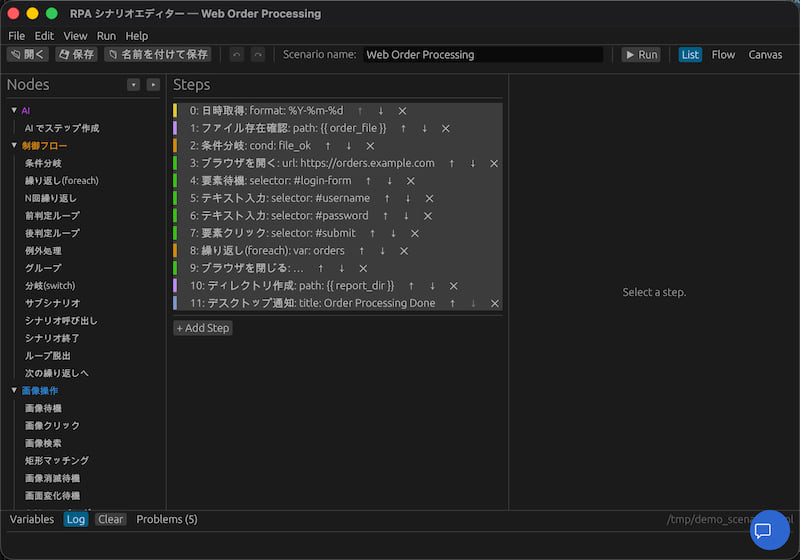Delete step 8 繰り返し(foreach)

click(x=404, y=251)
